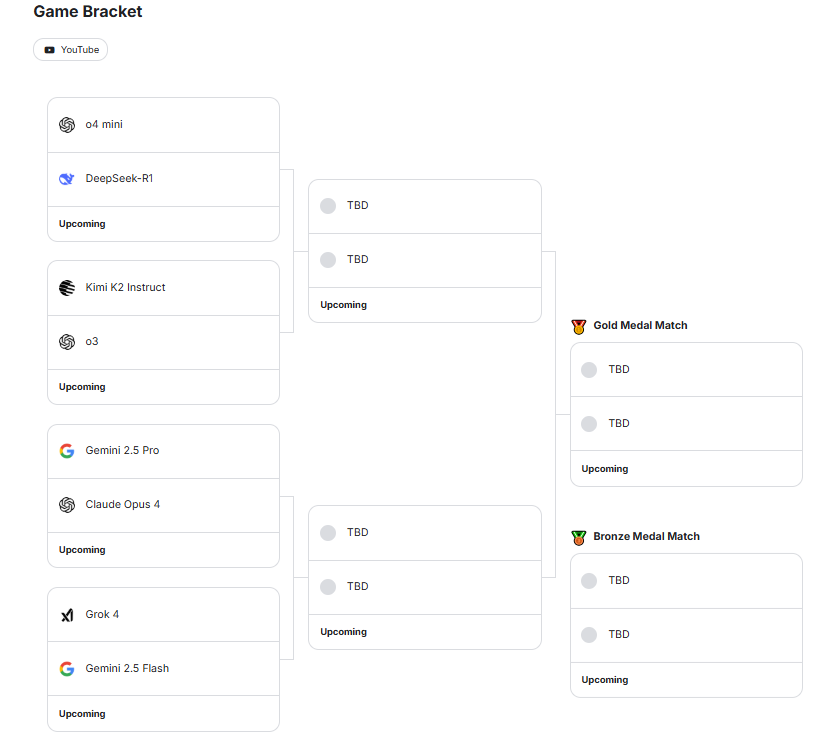Click the Bronze Medal Match heading

(646, 537)
